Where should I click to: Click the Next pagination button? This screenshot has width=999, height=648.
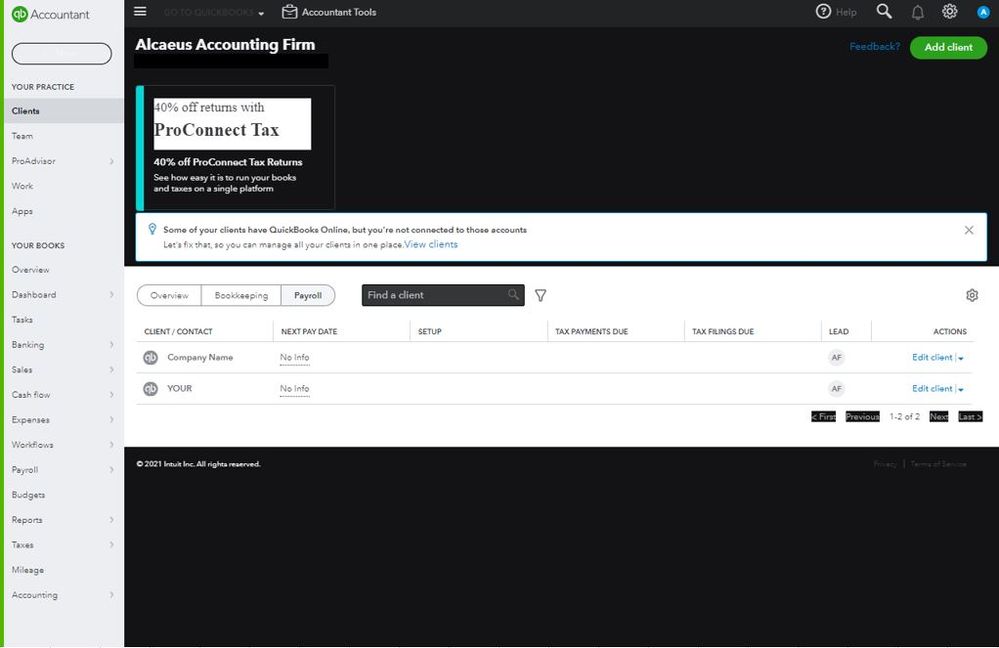click(938, 416)
